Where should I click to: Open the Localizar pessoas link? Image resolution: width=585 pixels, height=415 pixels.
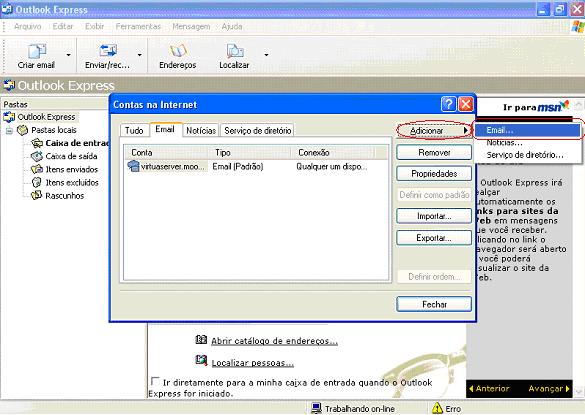pyautogui.click(x=253, y=363)
